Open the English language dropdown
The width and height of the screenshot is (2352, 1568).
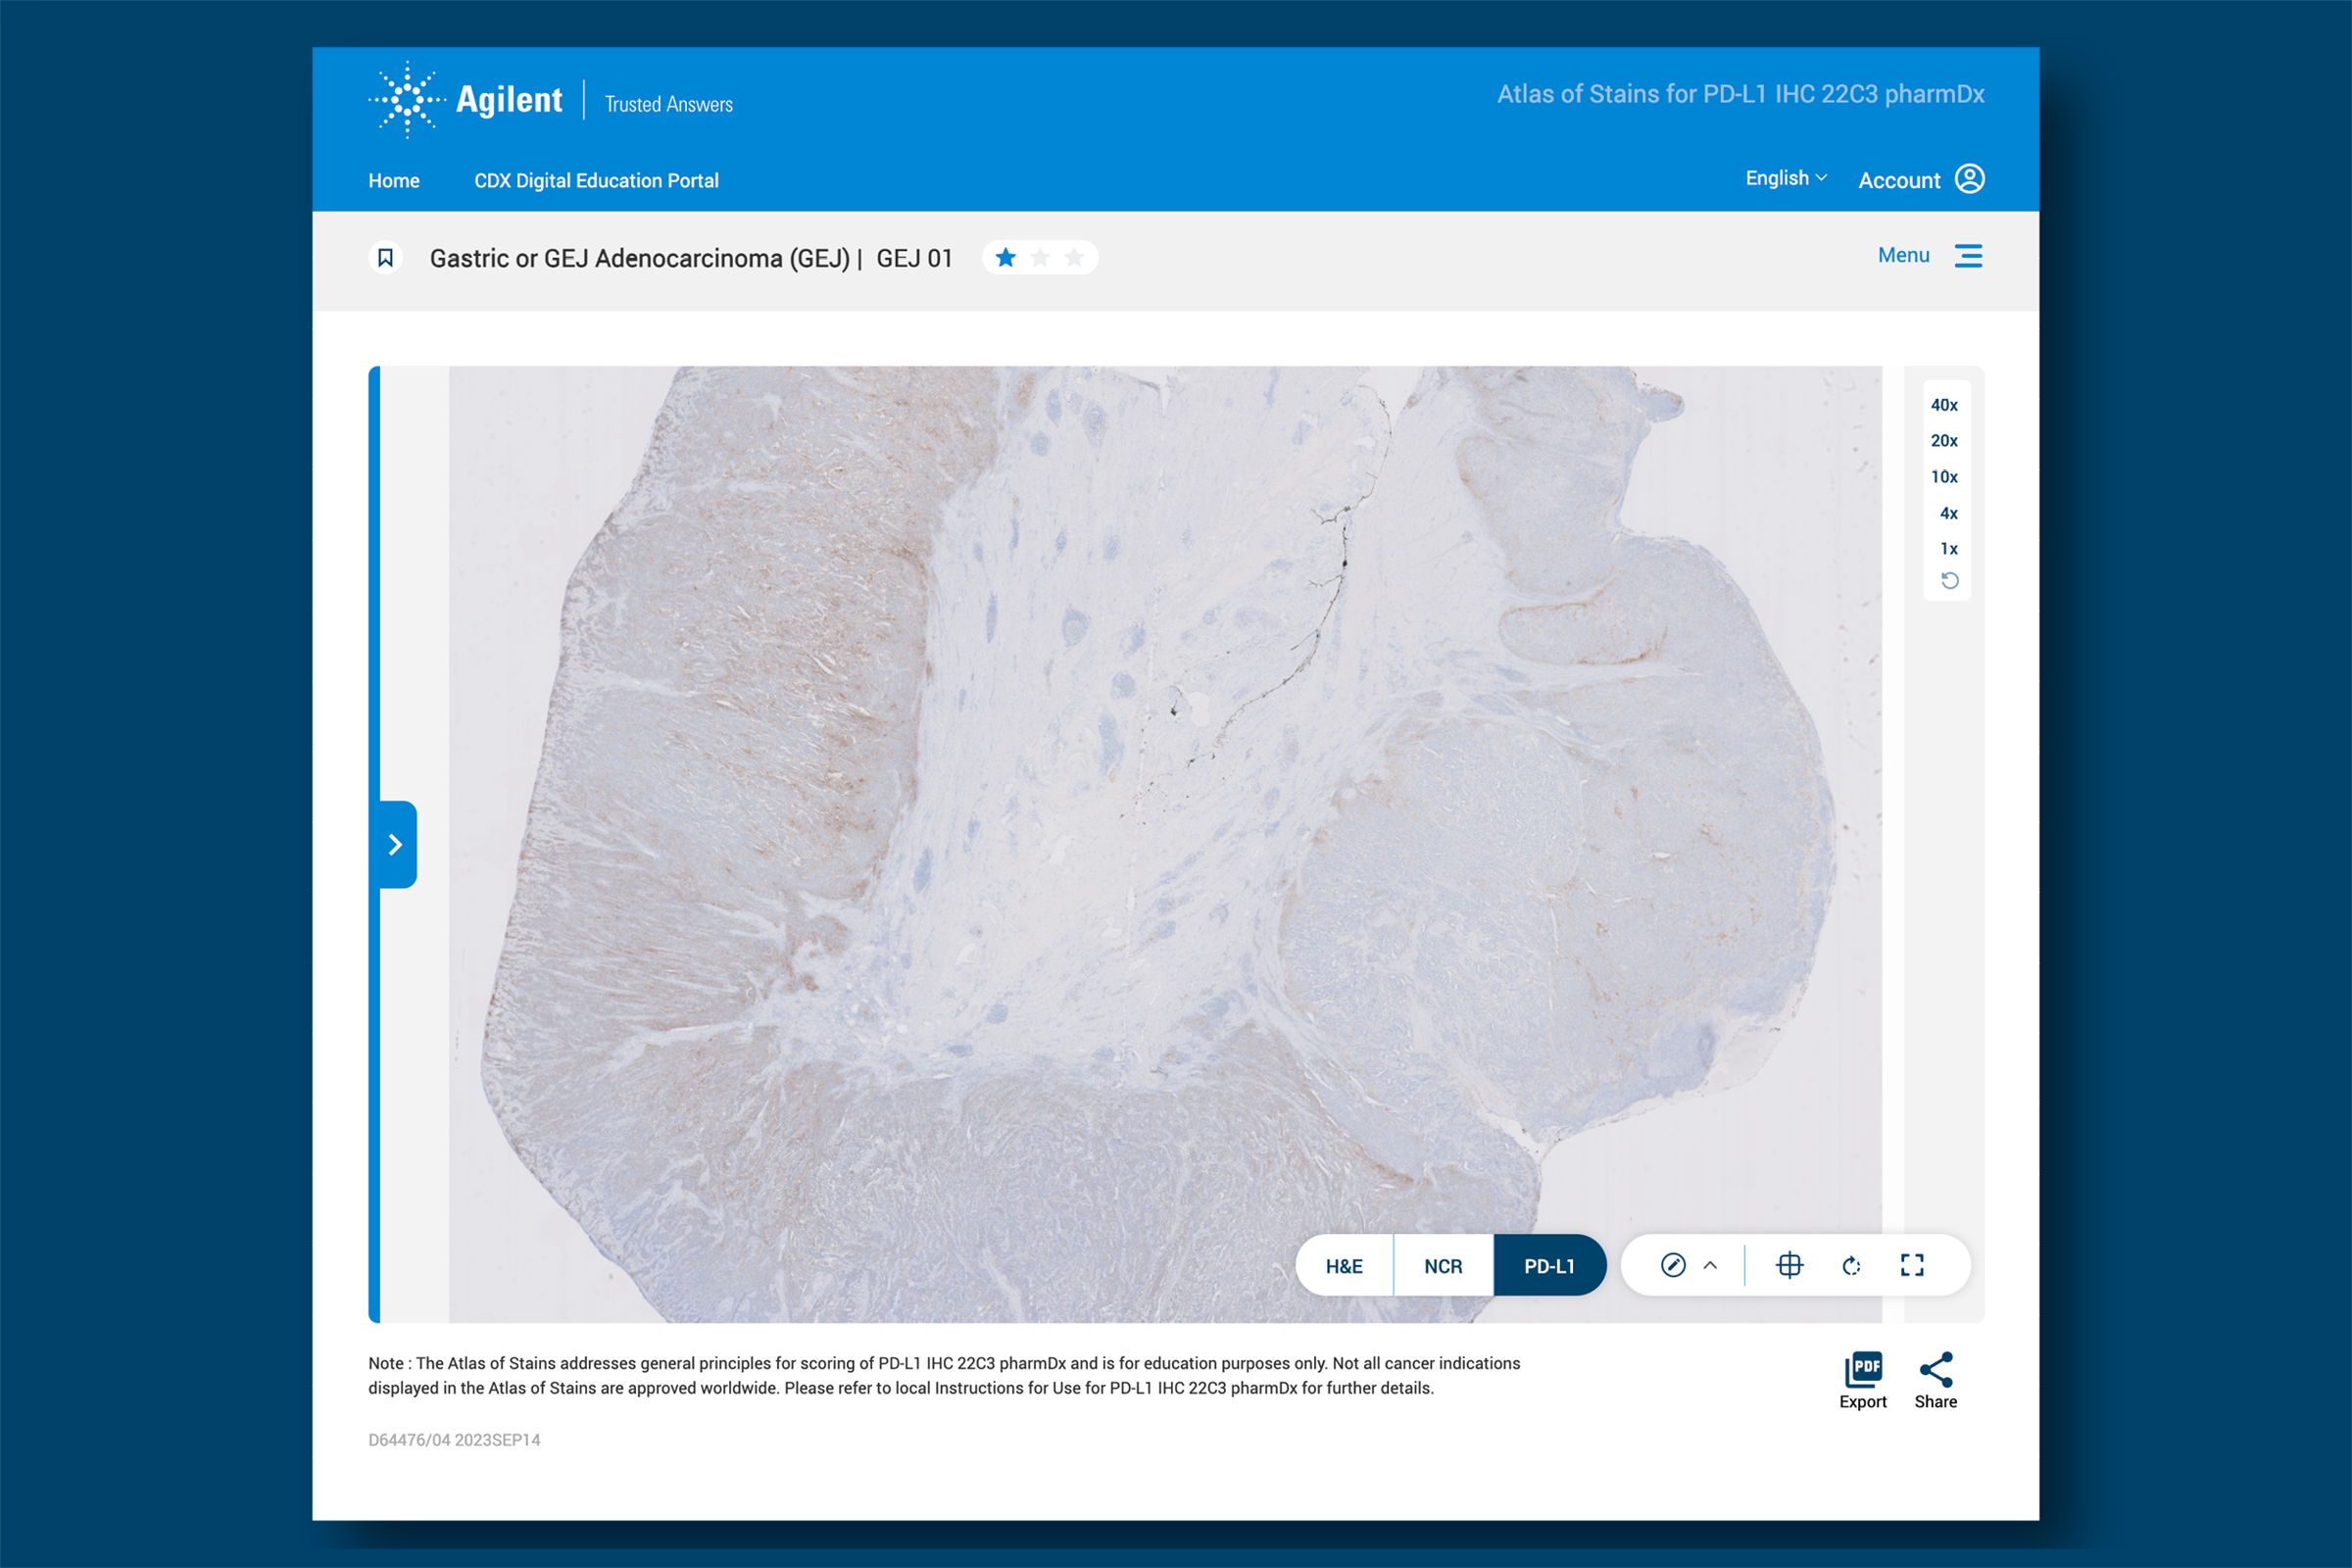click(x=1785, y=178)
